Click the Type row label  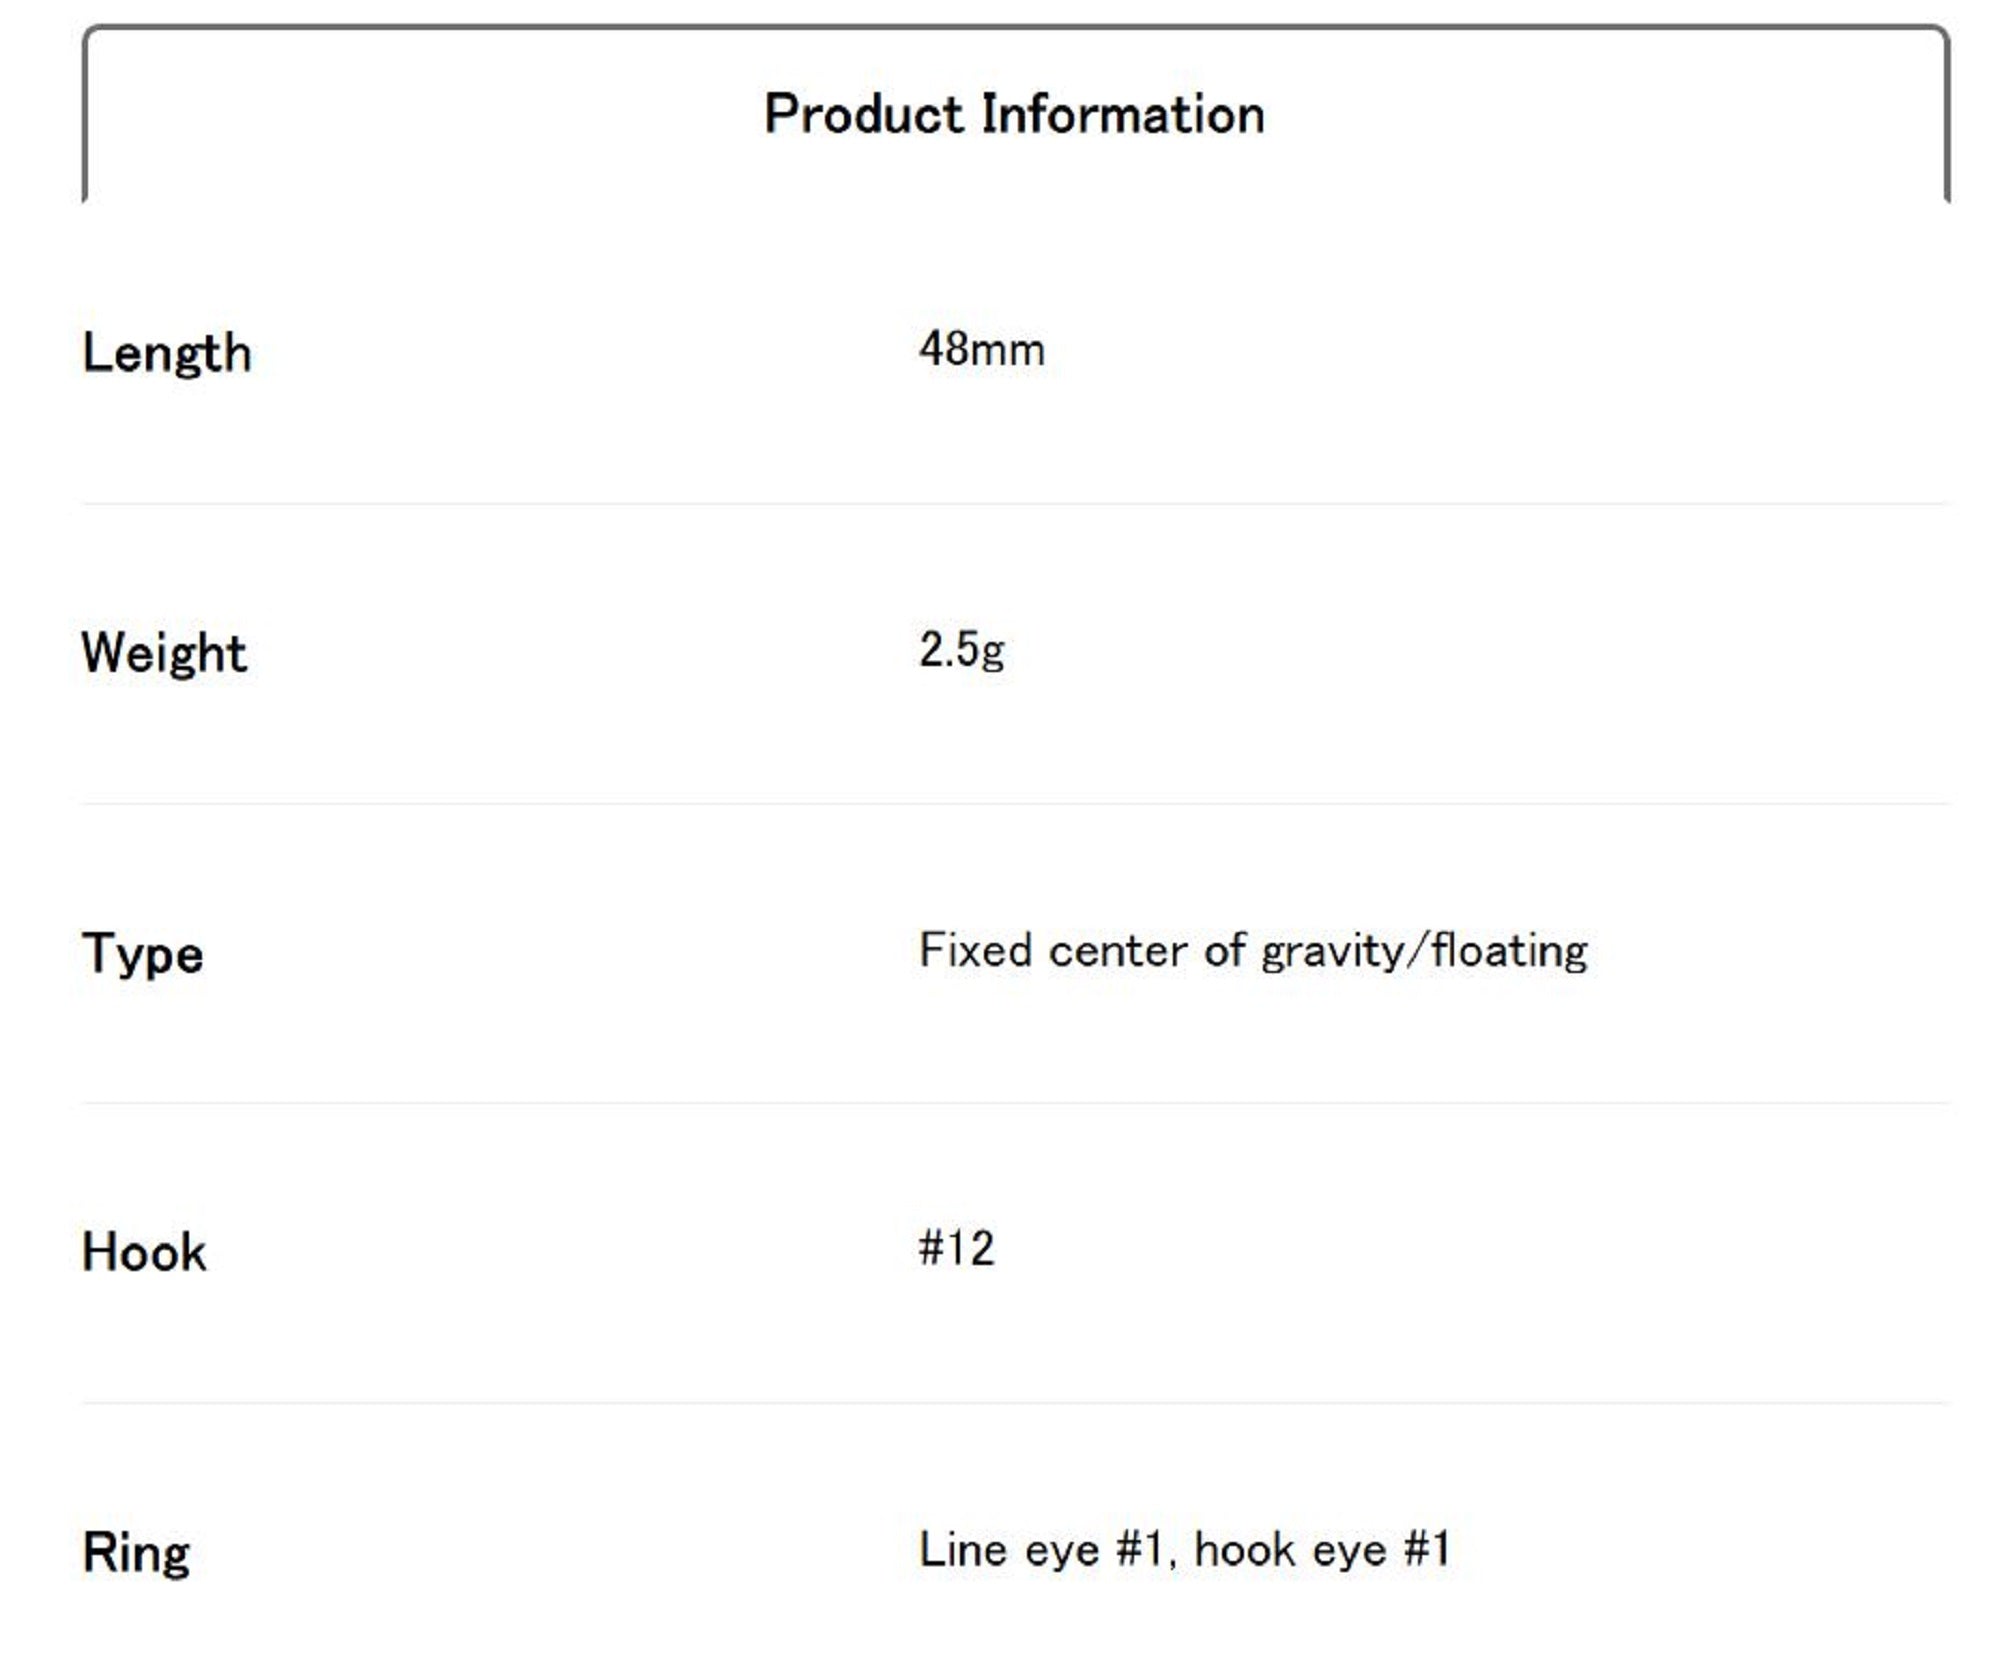(x=143, y=952)
